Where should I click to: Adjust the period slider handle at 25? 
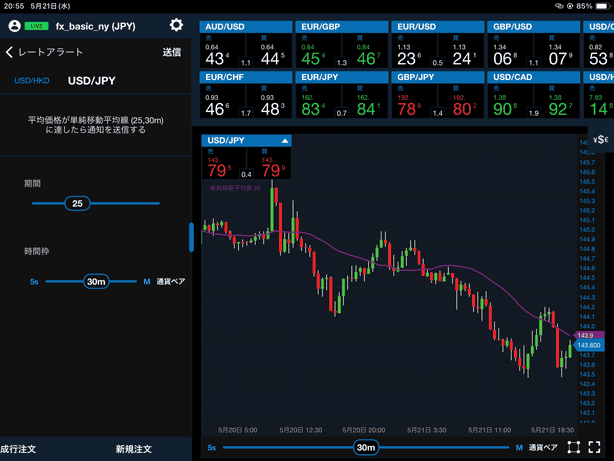[77, 203]
